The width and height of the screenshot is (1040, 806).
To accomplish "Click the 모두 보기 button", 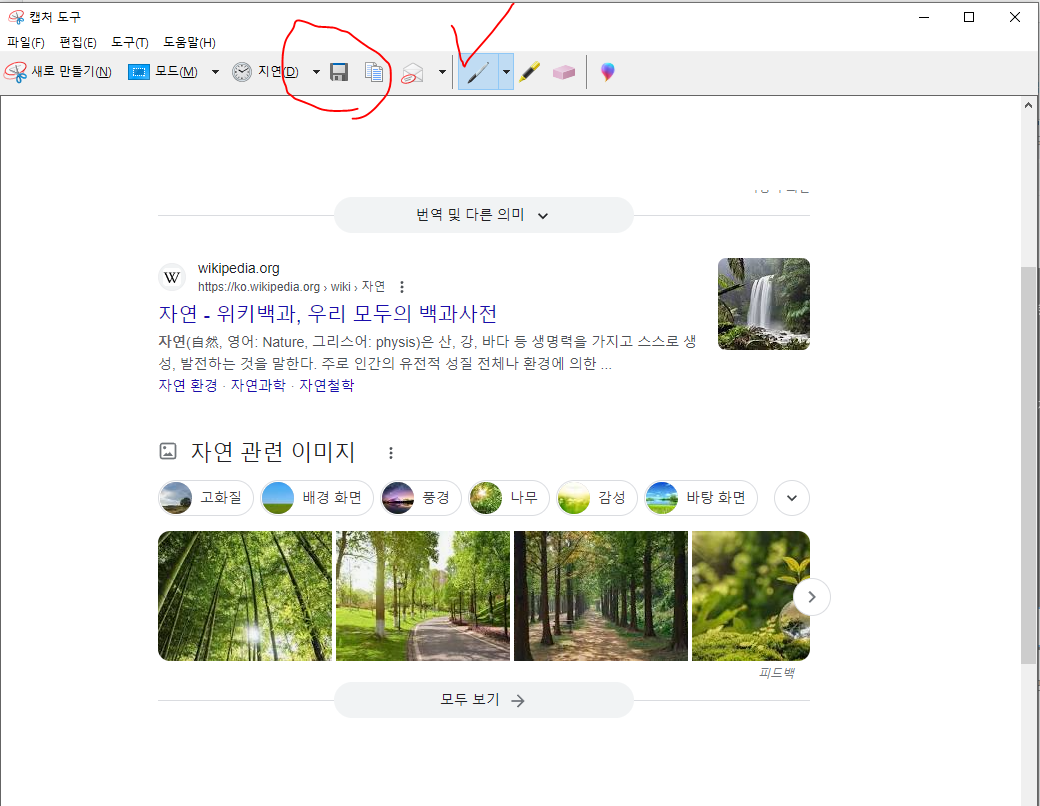I will [x=483, y=699].
